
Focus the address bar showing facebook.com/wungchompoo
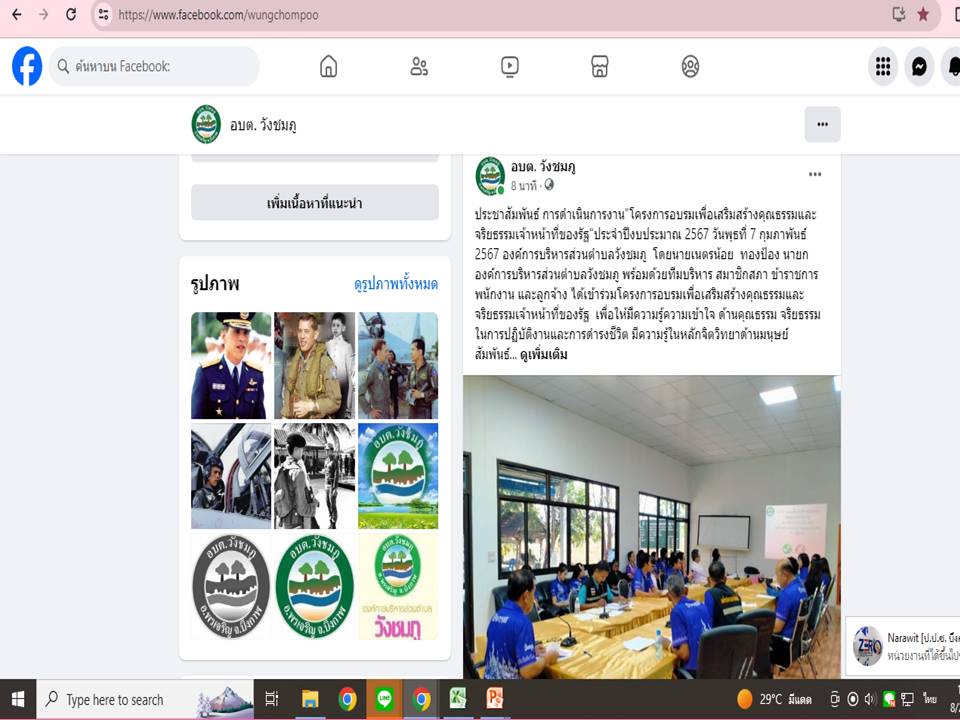pos(219,15)
